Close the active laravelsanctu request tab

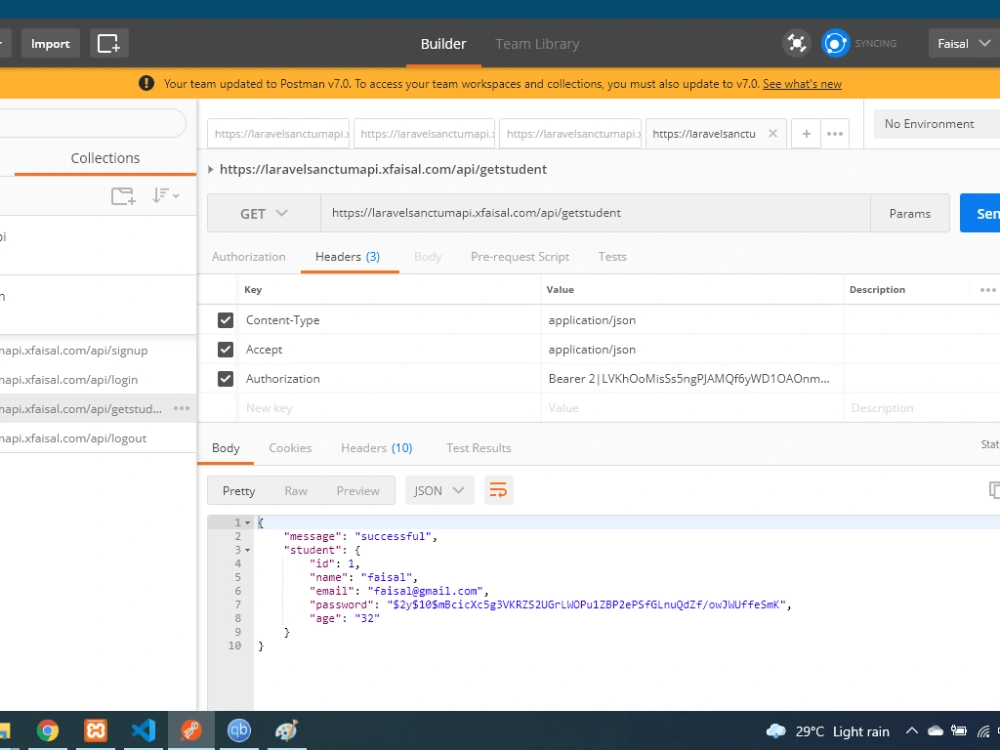(x=772, y=133)
